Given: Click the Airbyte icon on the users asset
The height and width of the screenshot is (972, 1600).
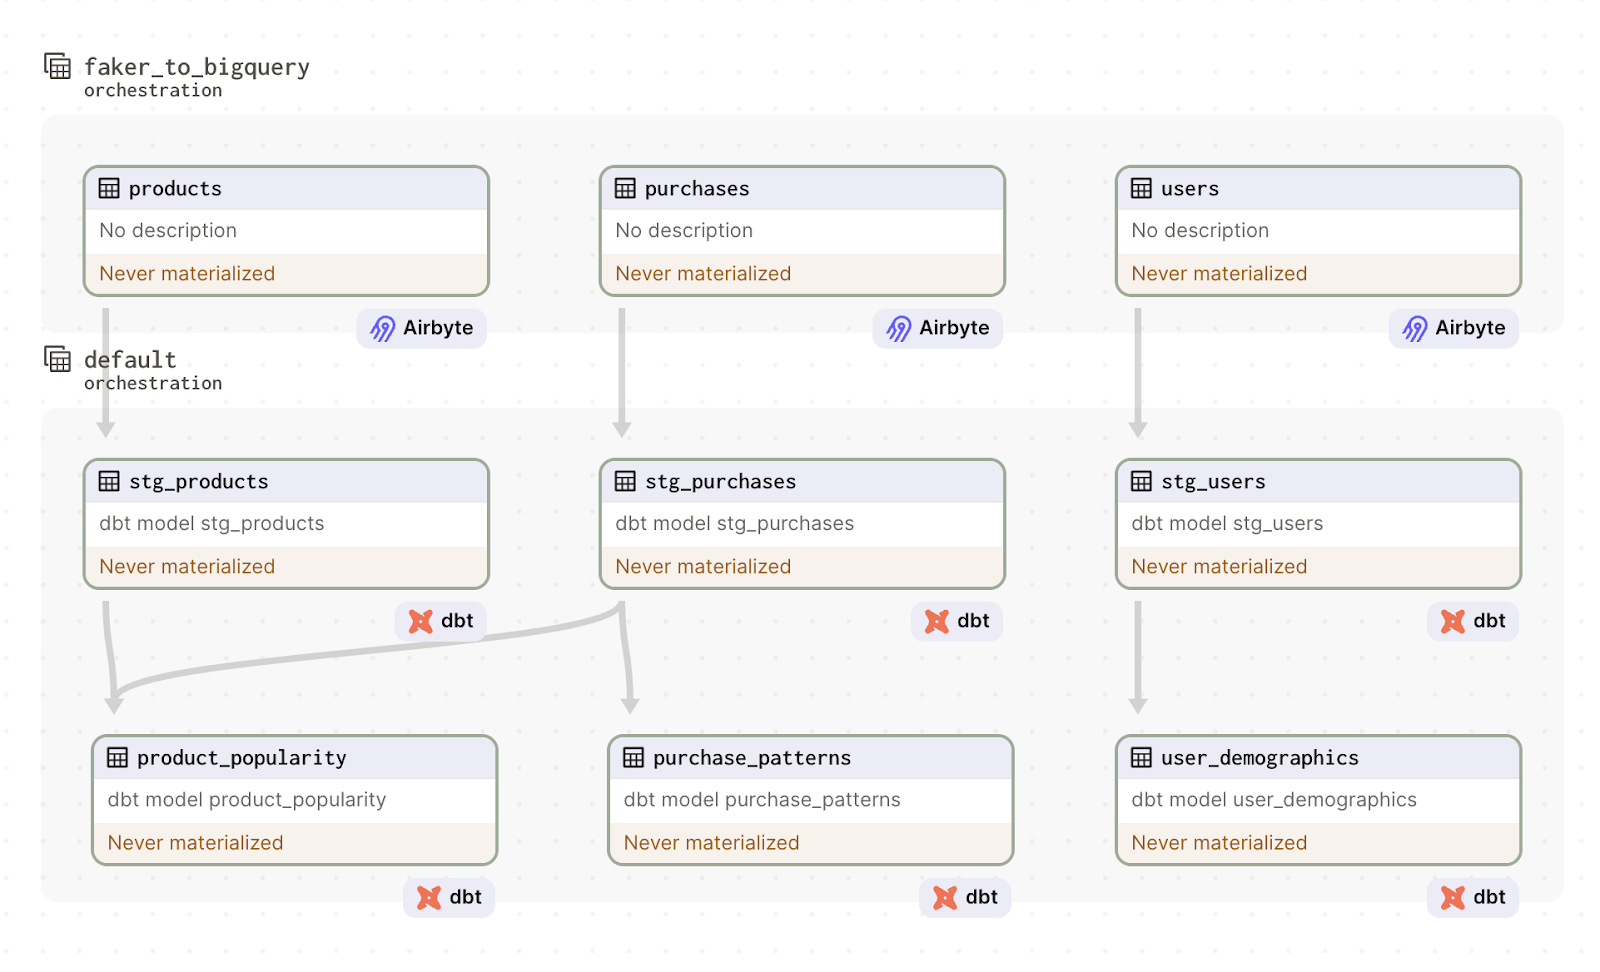Looking at the screenshot, I should tap(1414, 328).
